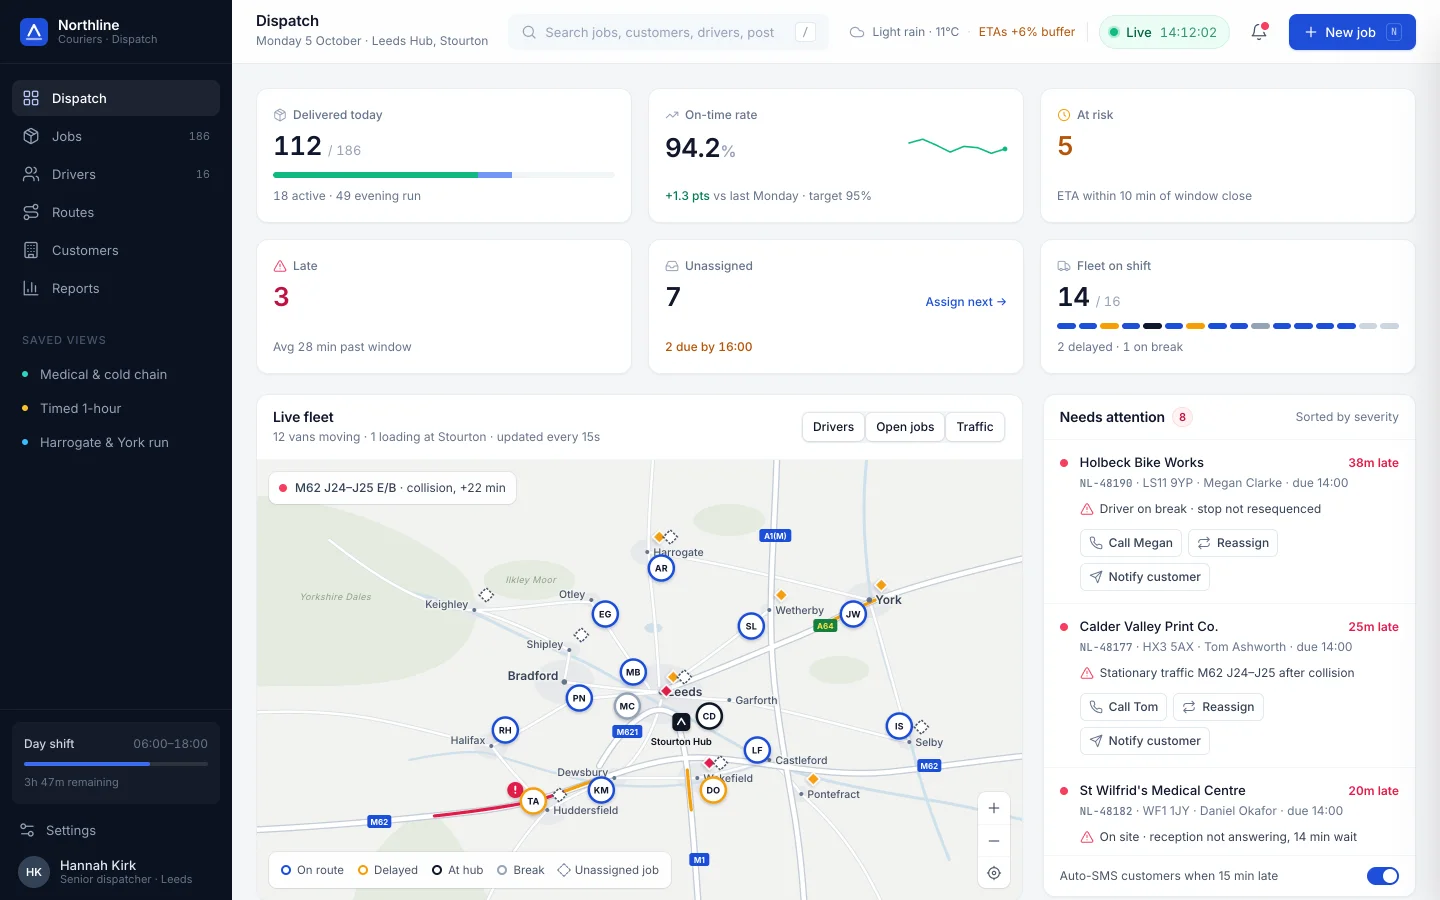The width and height of the screenshot is (1440, 900).
Task: Select delayed driver marker DO
Action: click(x=713, y=790)
